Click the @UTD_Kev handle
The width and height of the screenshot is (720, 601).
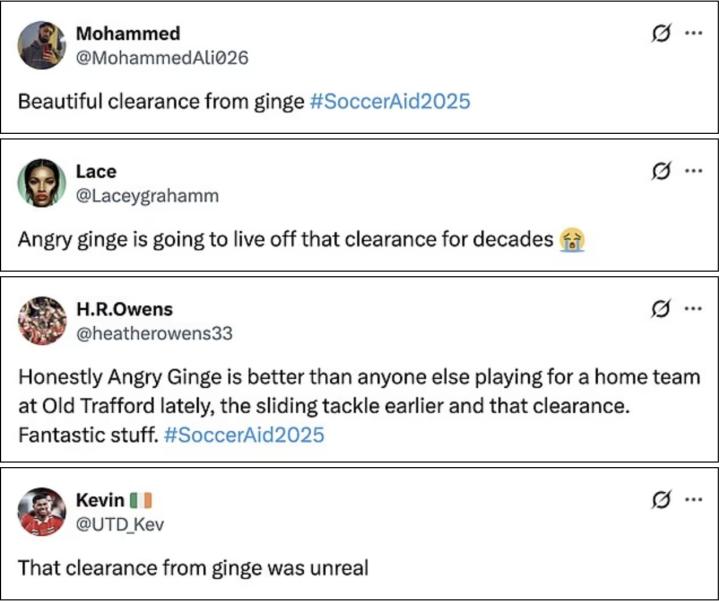(x=120, y=524)
